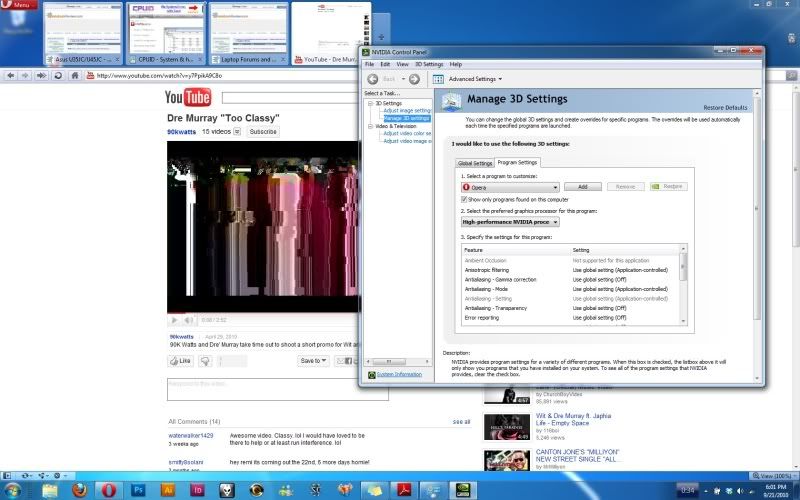Open Firefox from the Windows taskbar

(80, 489)
